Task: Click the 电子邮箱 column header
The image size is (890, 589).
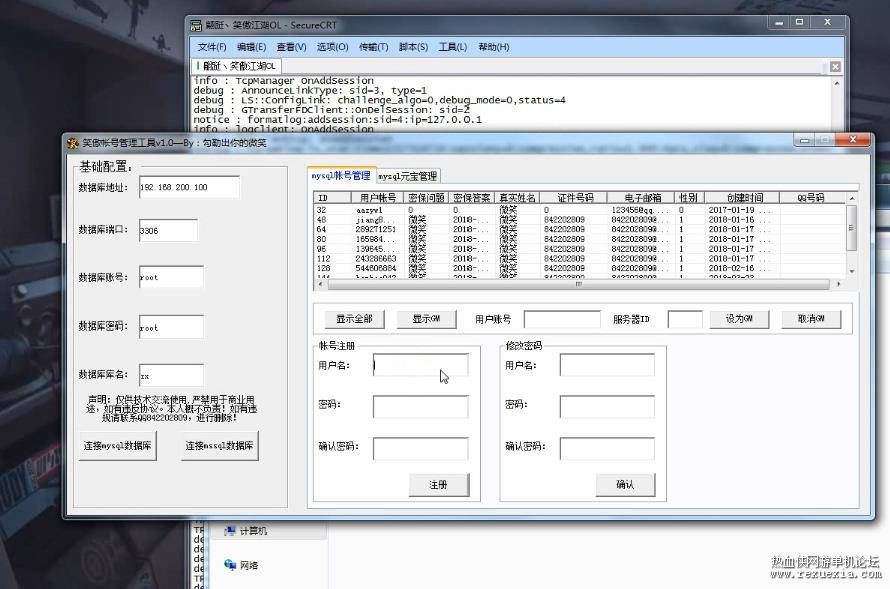Action: coord(642,198)
